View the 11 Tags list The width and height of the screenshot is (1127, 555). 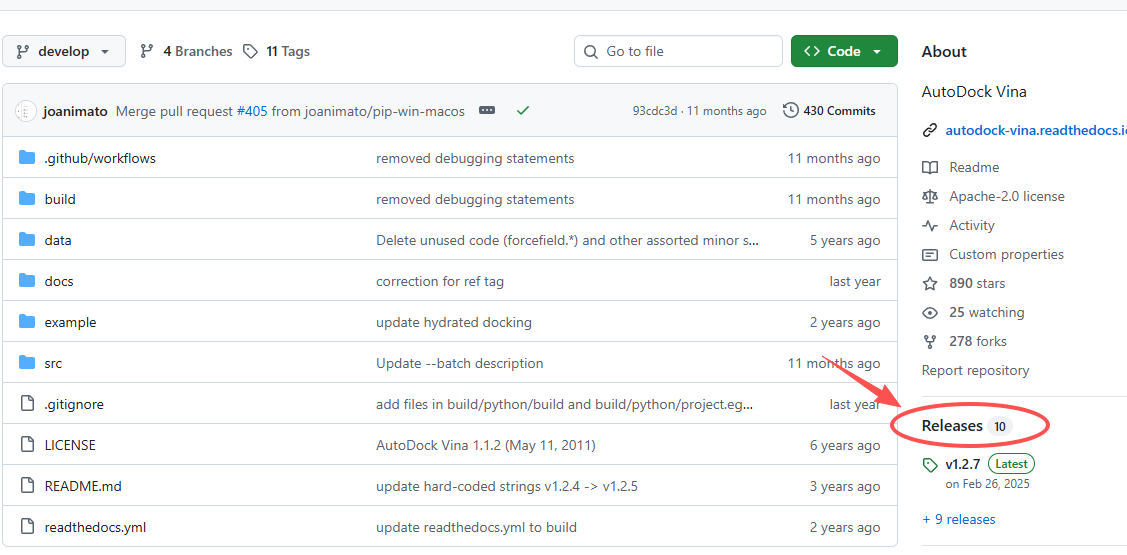277,51
